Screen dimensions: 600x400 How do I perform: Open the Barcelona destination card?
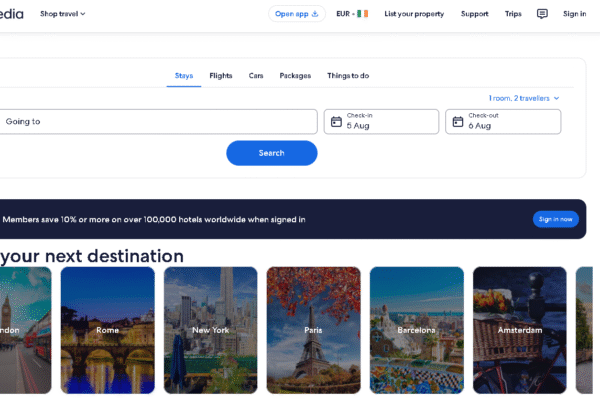pyautogui.click(x=416, y=330)
